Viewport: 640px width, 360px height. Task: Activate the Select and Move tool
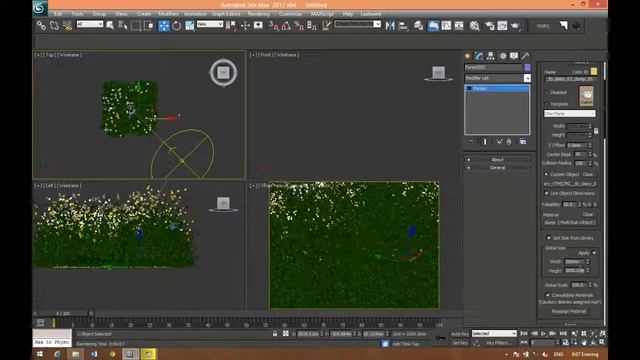click(x=164, y=25)
